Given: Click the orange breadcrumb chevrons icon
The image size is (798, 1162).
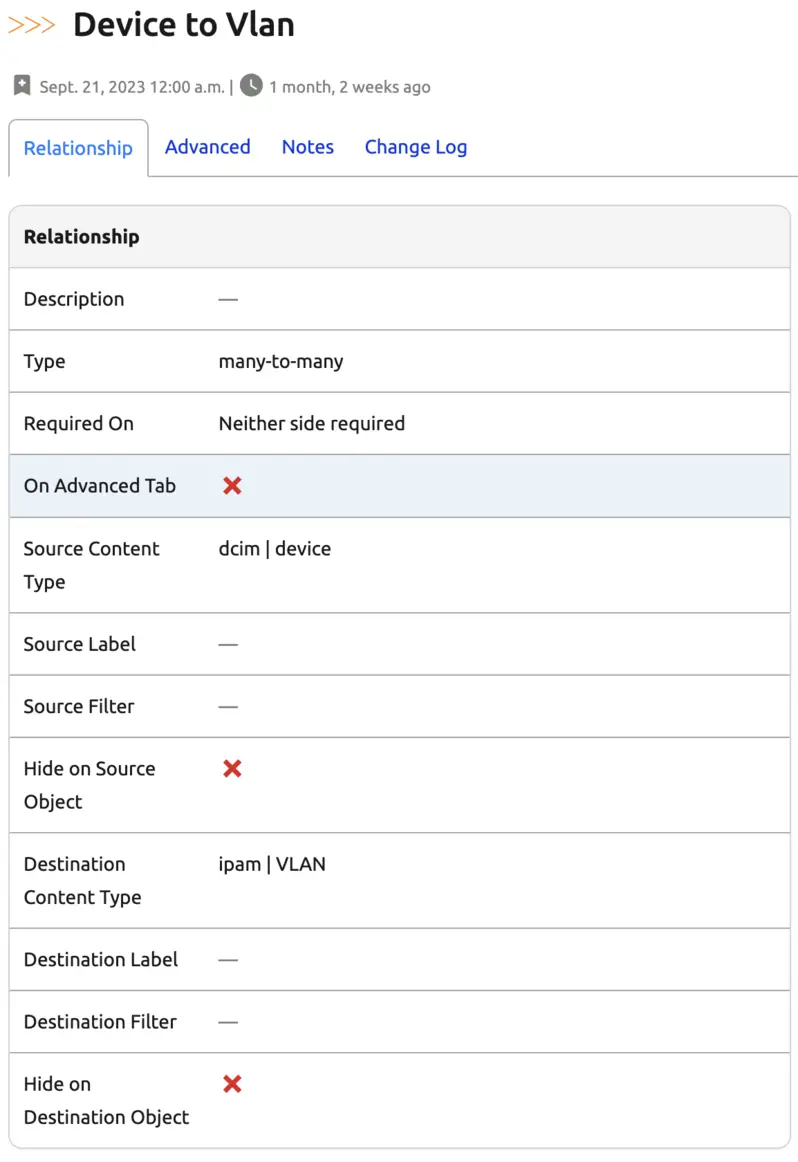Looking at the screenshot, I should point(31,25).
